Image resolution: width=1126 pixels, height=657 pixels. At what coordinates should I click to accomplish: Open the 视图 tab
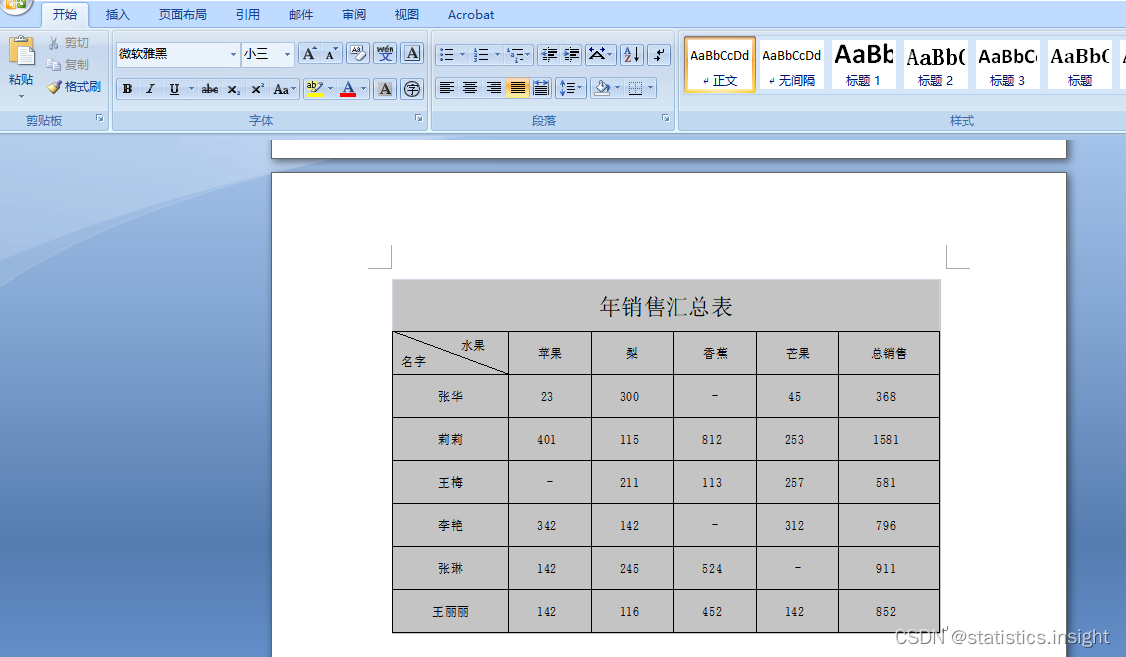(x=406, y=14)
